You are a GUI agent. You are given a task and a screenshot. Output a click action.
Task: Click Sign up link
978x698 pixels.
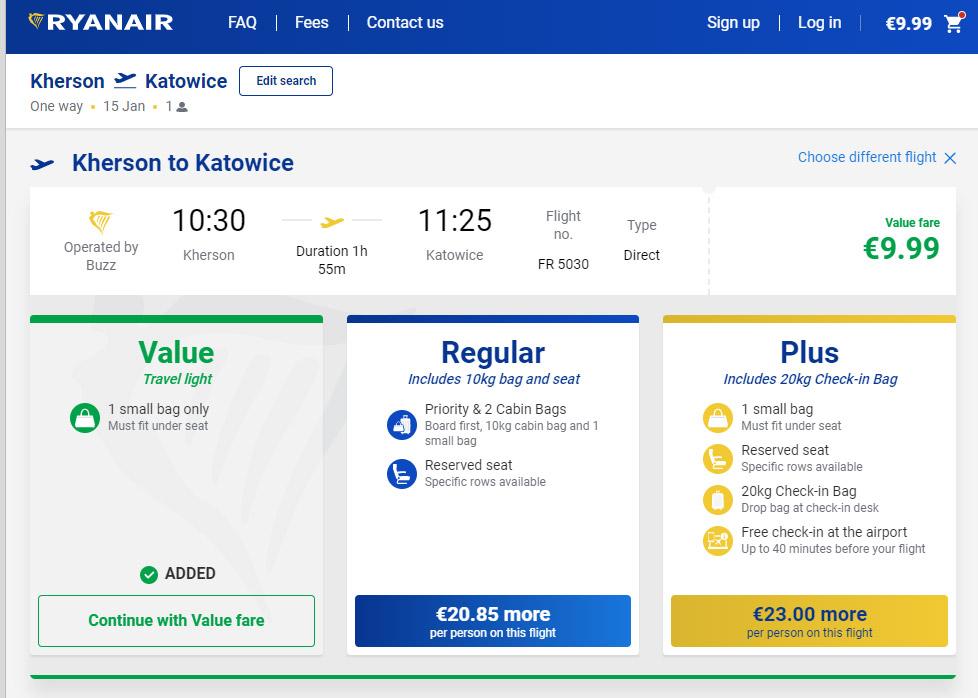733,23
